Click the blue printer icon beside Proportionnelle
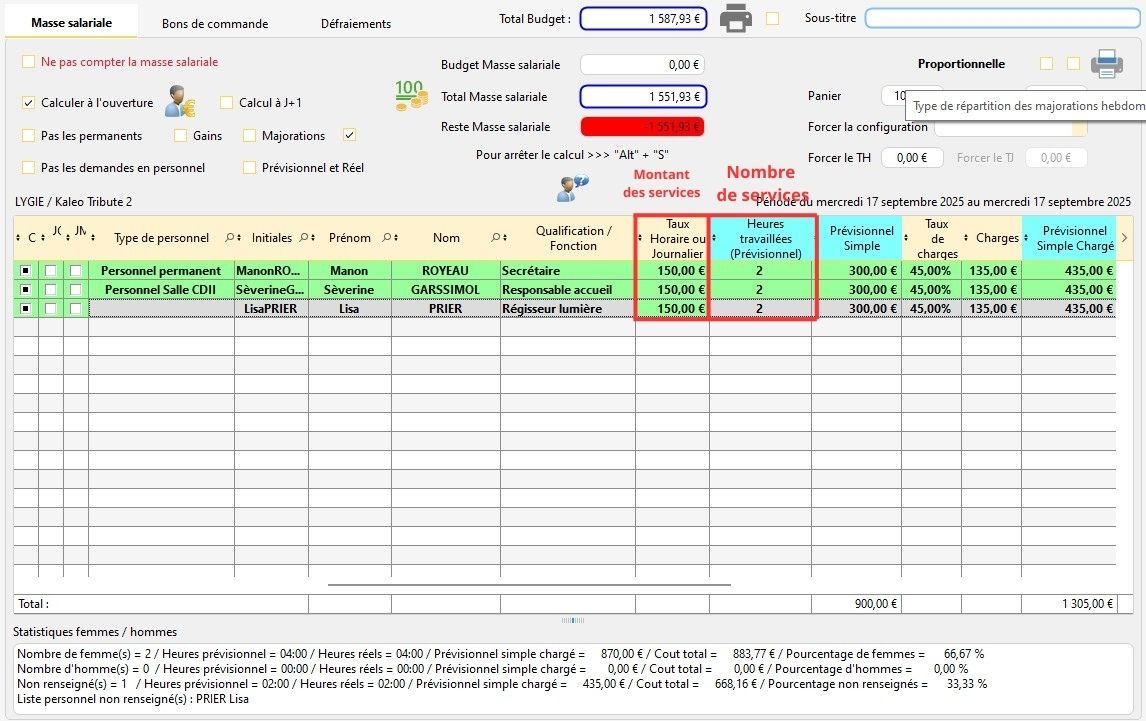This screenshot has width=1146, height=721. tap(1106, 63)
